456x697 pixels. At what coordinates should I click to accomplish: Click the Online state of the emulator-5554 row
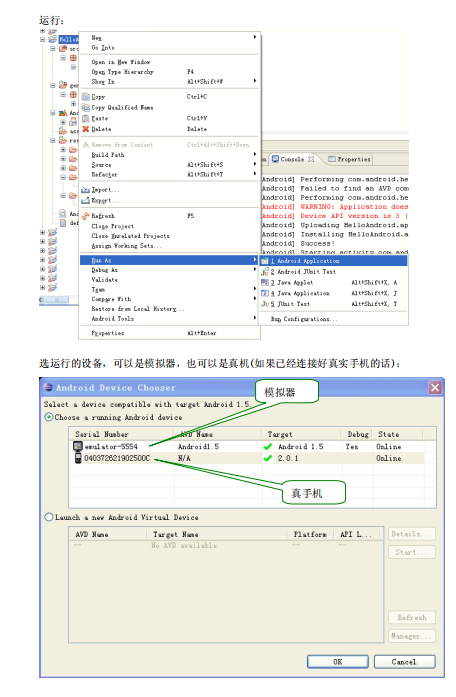388,447
